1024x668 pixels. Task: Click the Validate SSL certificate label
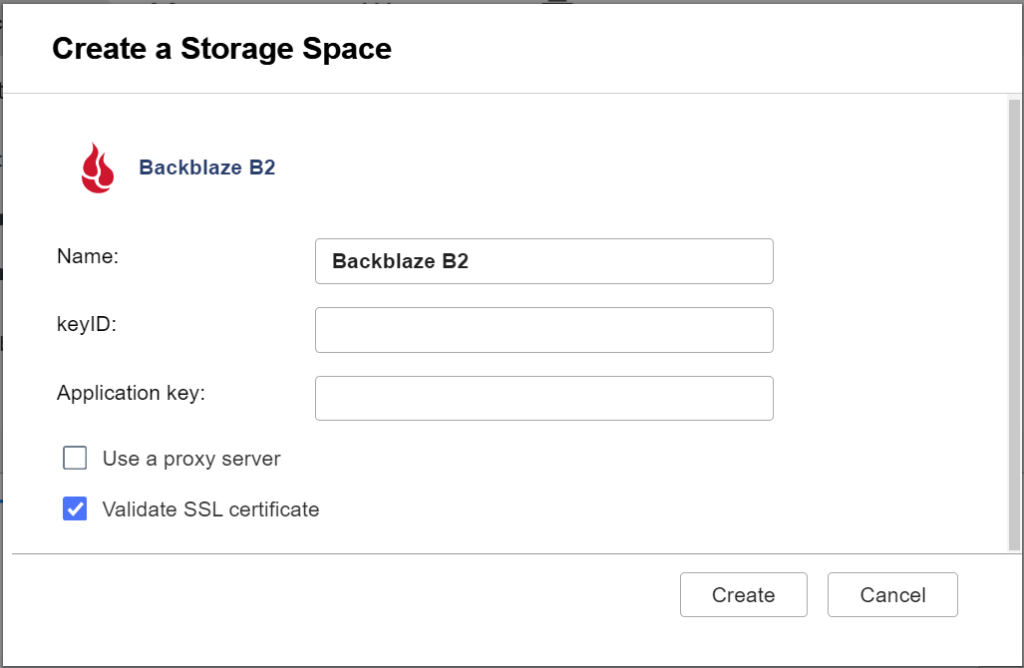(211, 509)
